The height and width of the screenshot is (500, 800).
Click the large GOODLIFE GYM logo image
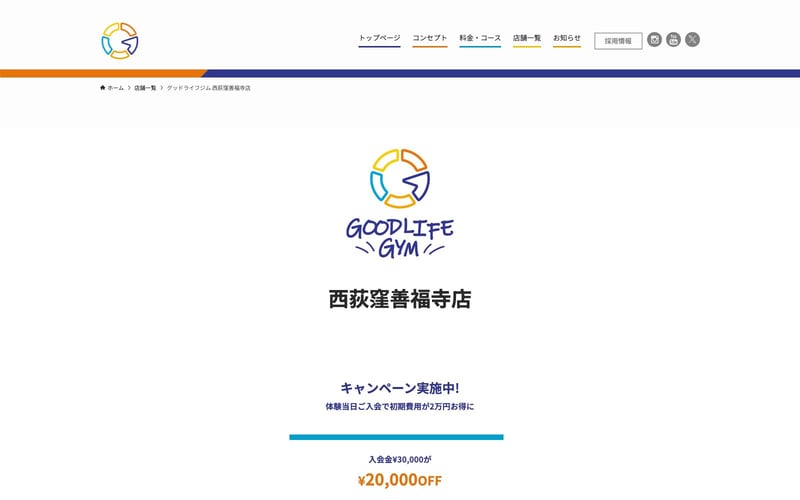pos(400,203)
